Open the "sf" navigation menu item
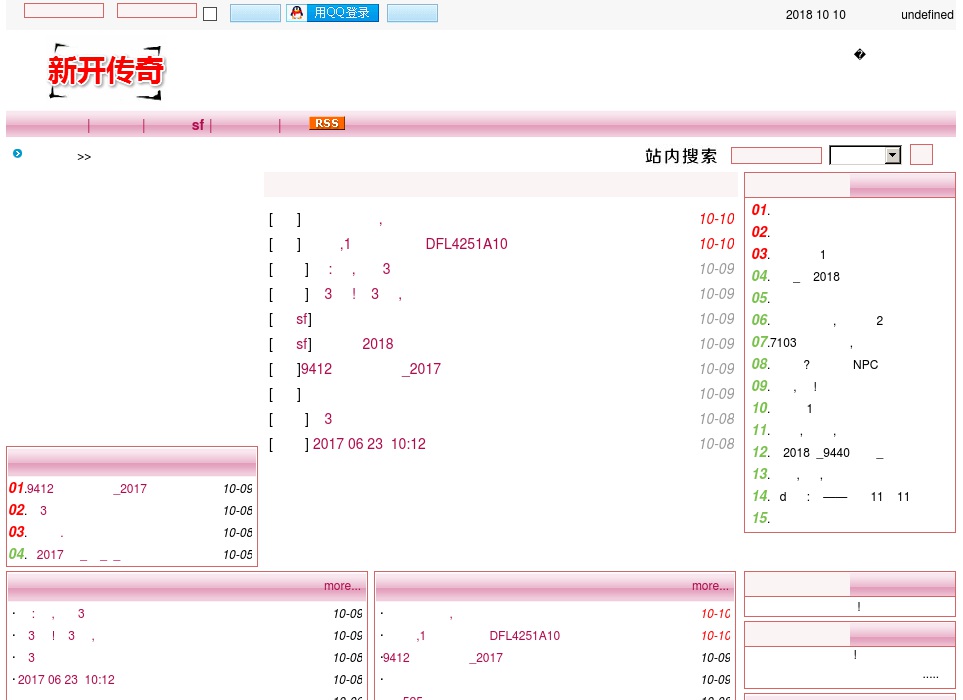Viewport: 963px width, 700px height. [197, 125]
